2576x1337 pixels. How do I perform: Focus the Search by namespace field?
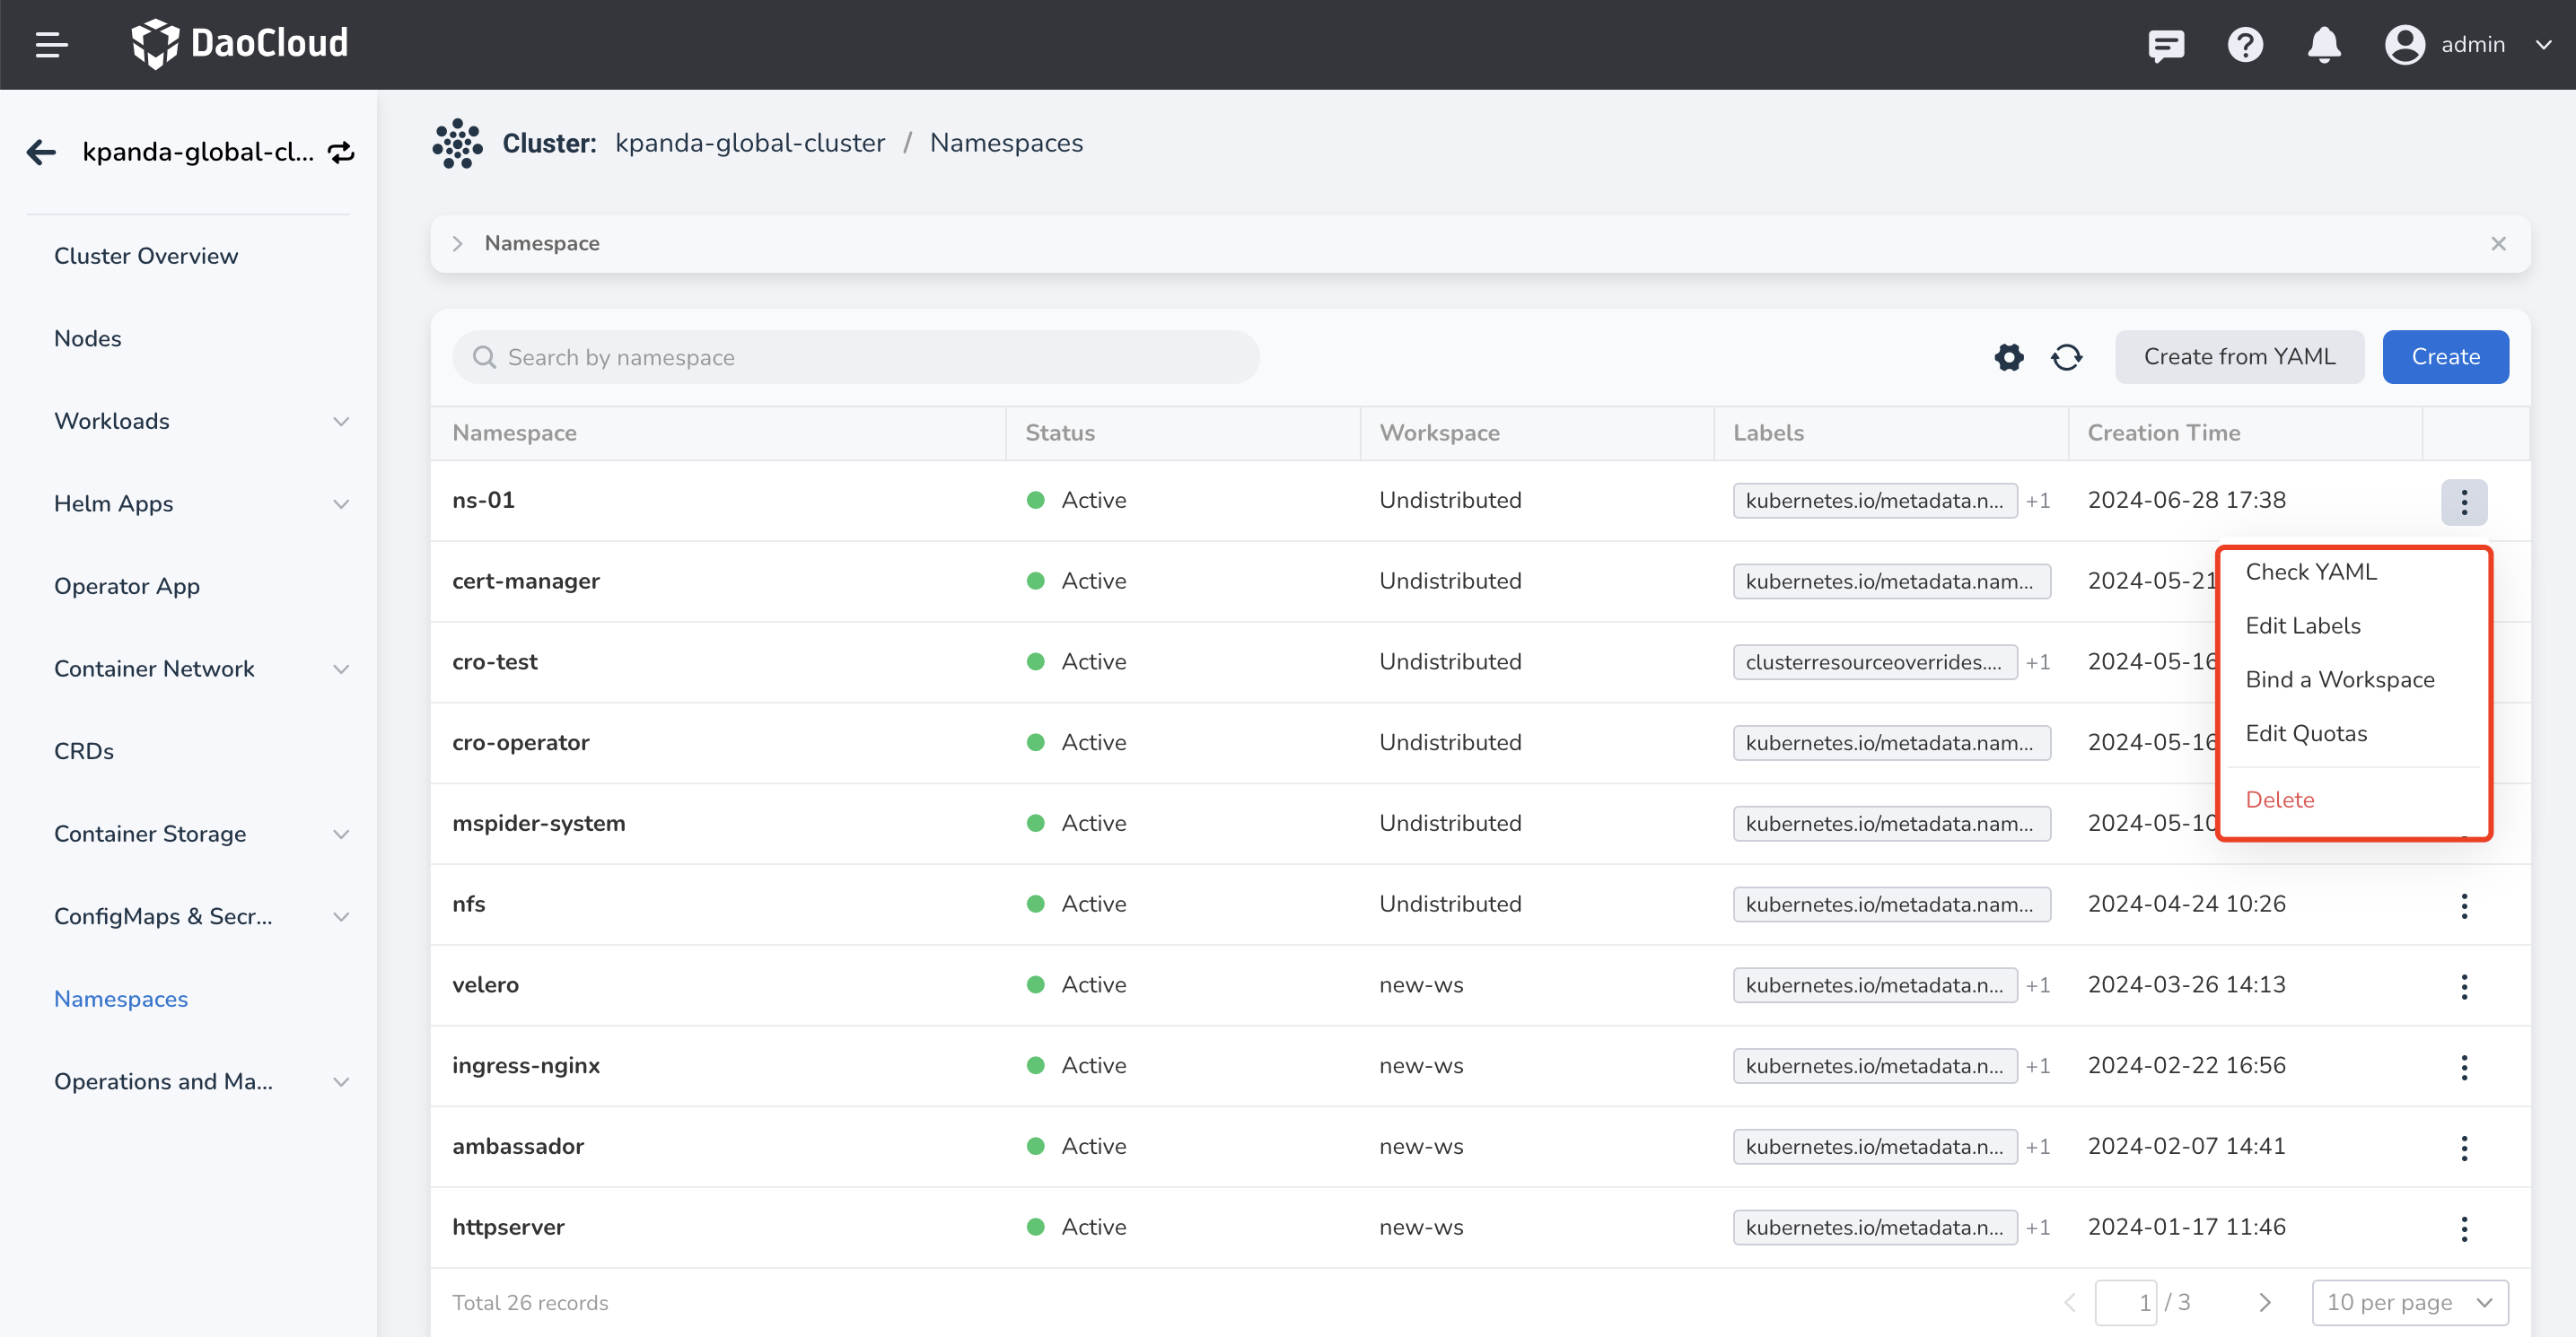tap(855, 357)
